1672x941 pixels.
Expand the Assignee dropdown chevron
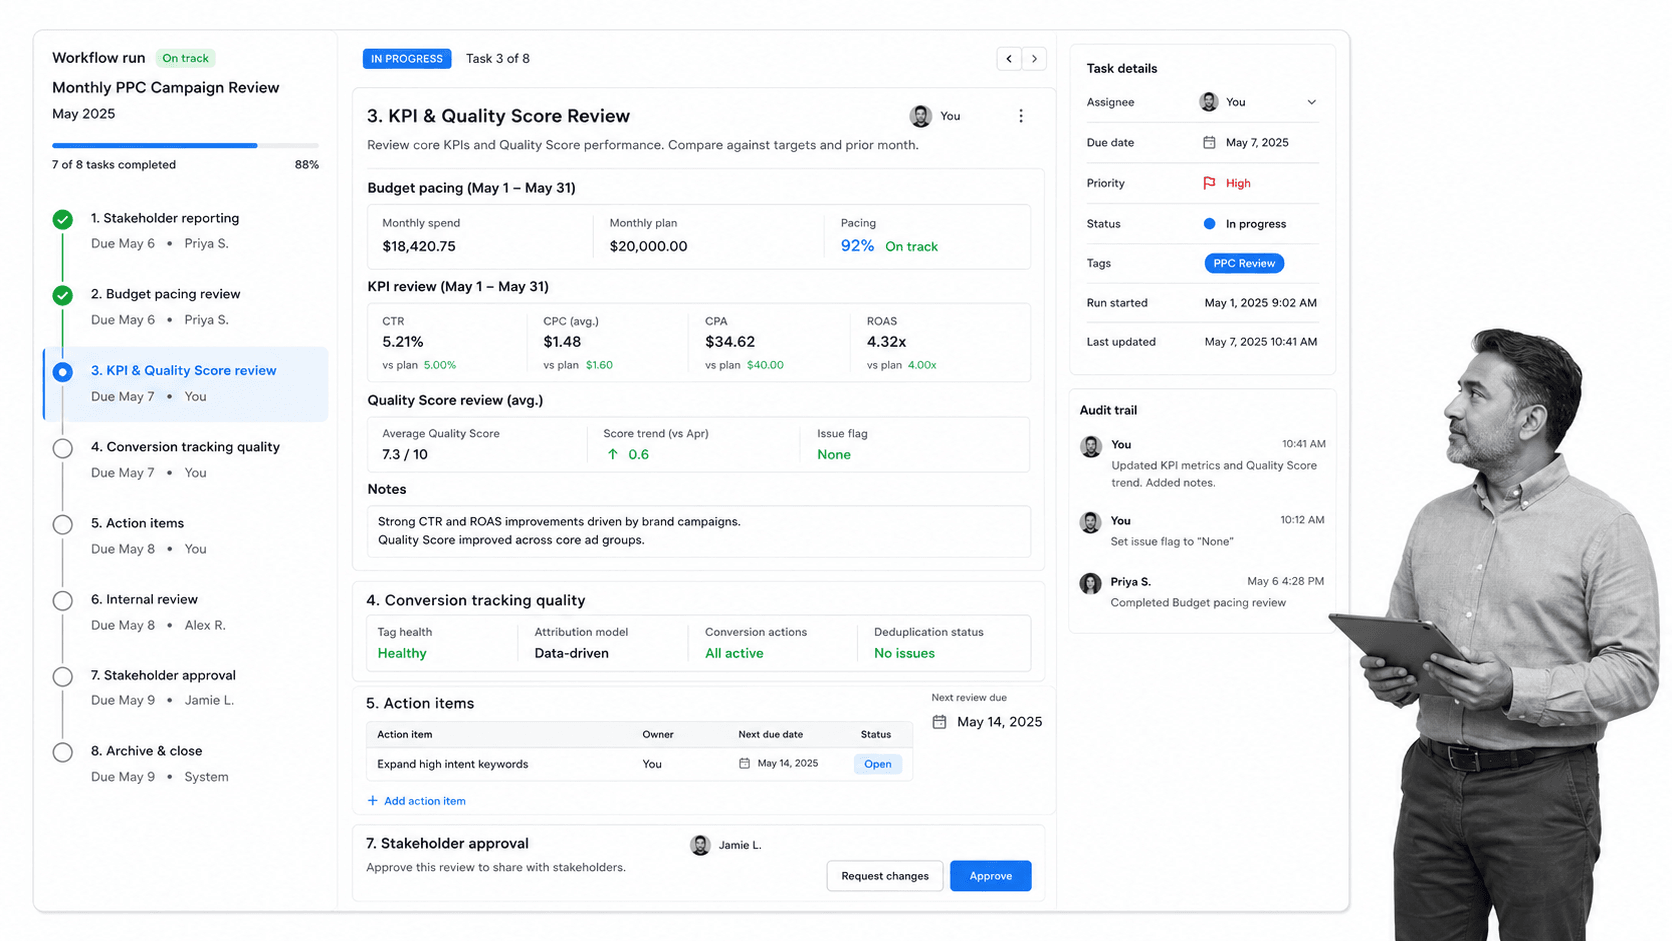coord(1311,102)
